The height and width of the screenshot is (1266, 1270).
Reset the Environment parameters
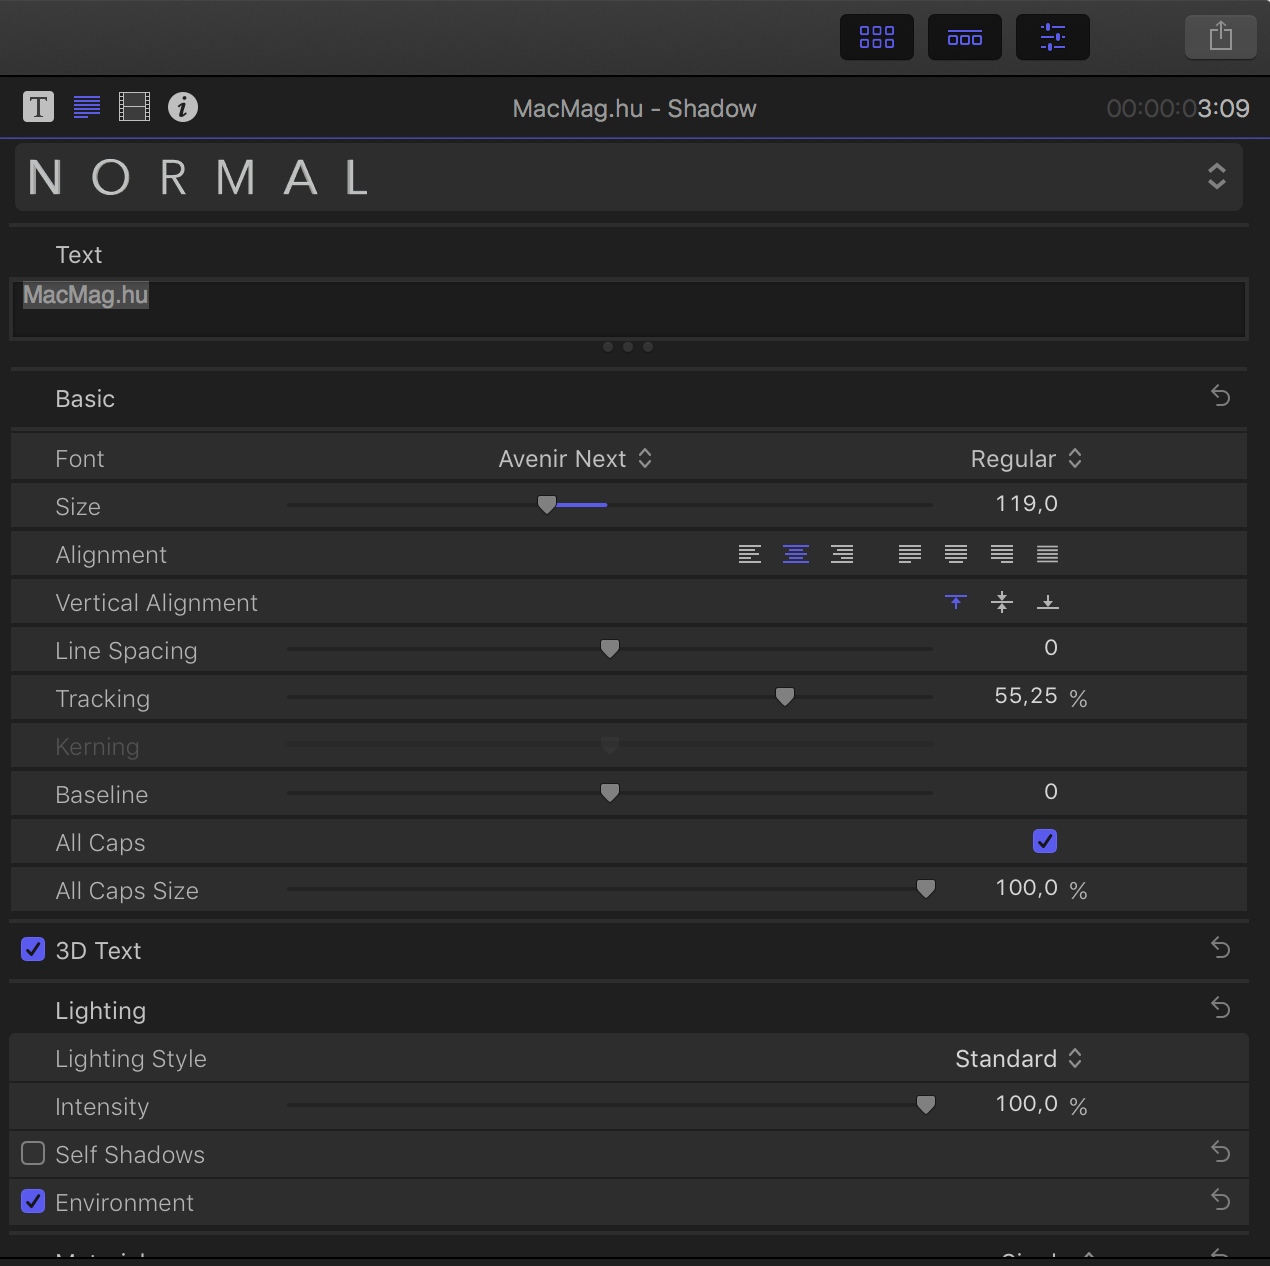[x=1220, y=1200]
